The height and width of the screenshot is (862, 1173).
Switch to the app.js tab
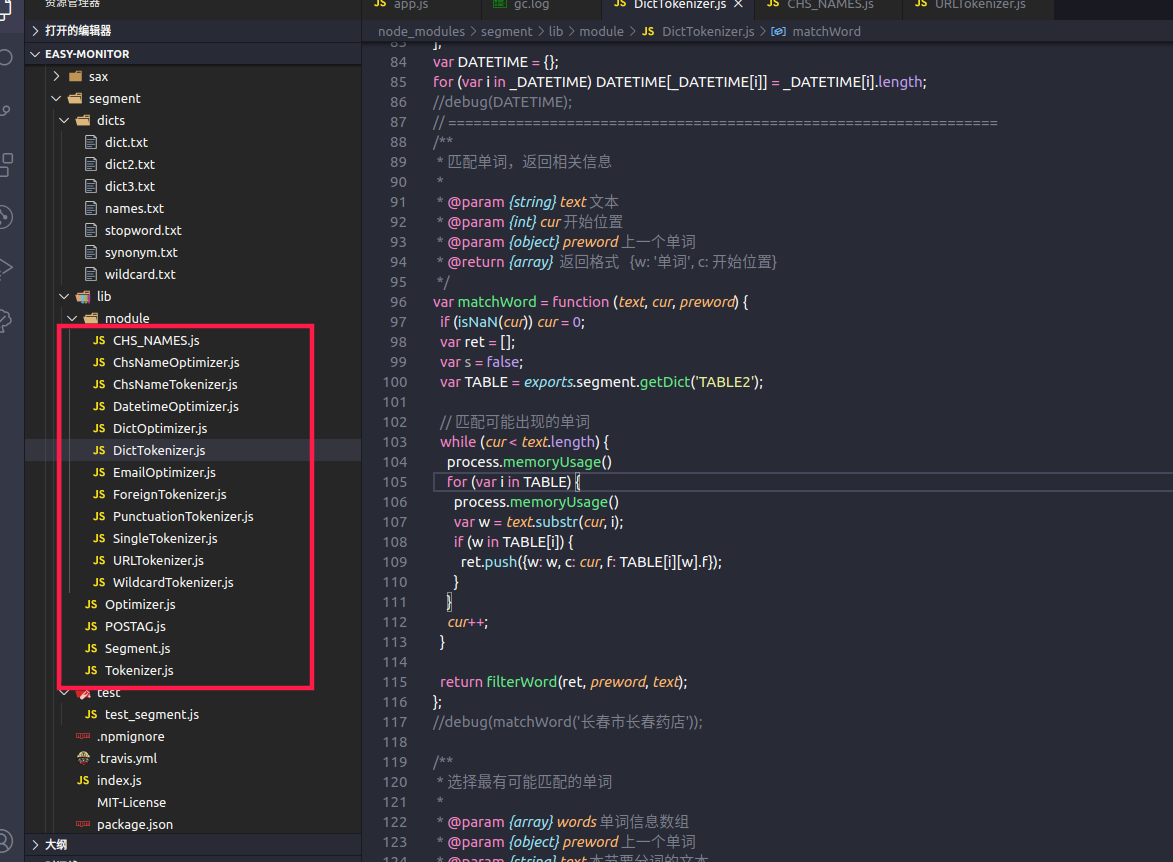[x=410, y=5]
